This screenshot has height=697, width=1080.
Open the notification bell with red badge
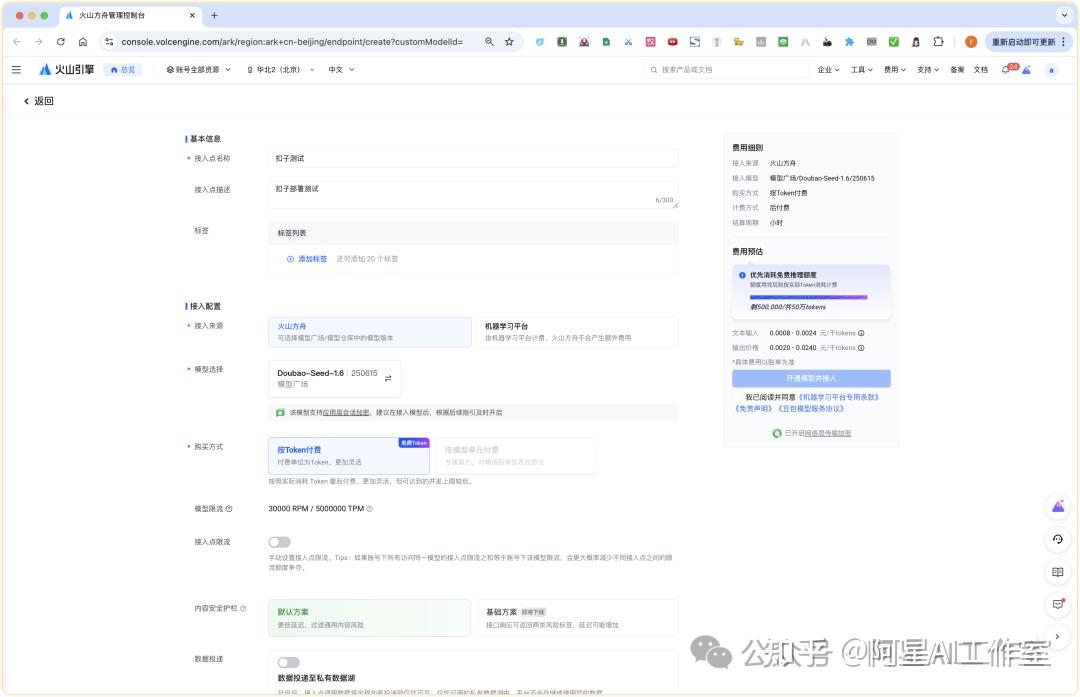coord(1007,70)
